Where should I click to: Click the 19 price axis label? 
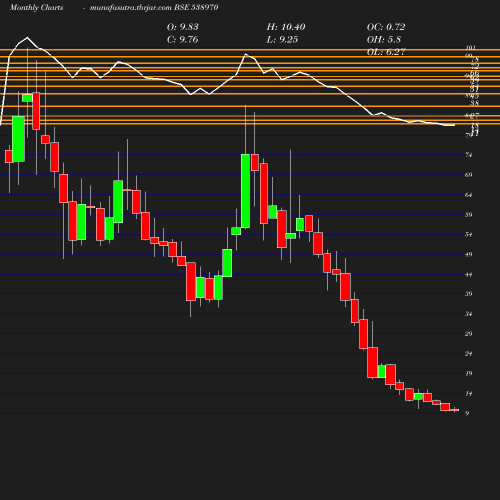(x=468, y=373)
